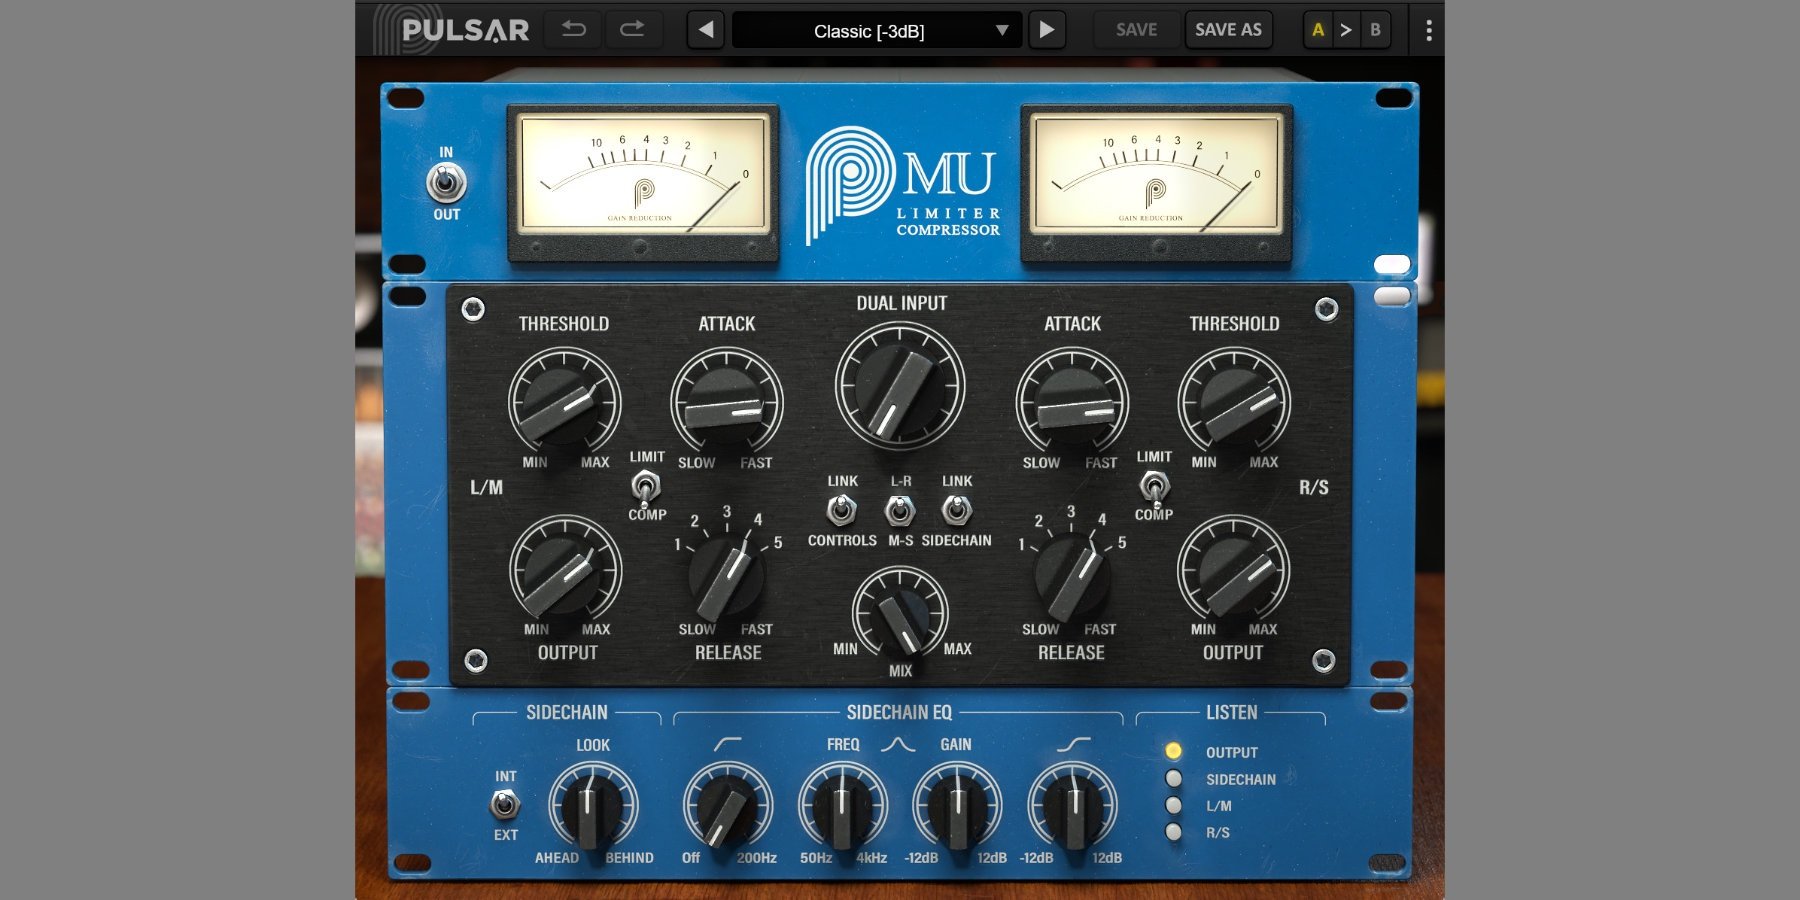Click the next preset arrow
This screenshot has height=900, width=1800.
pos(1047,29)
